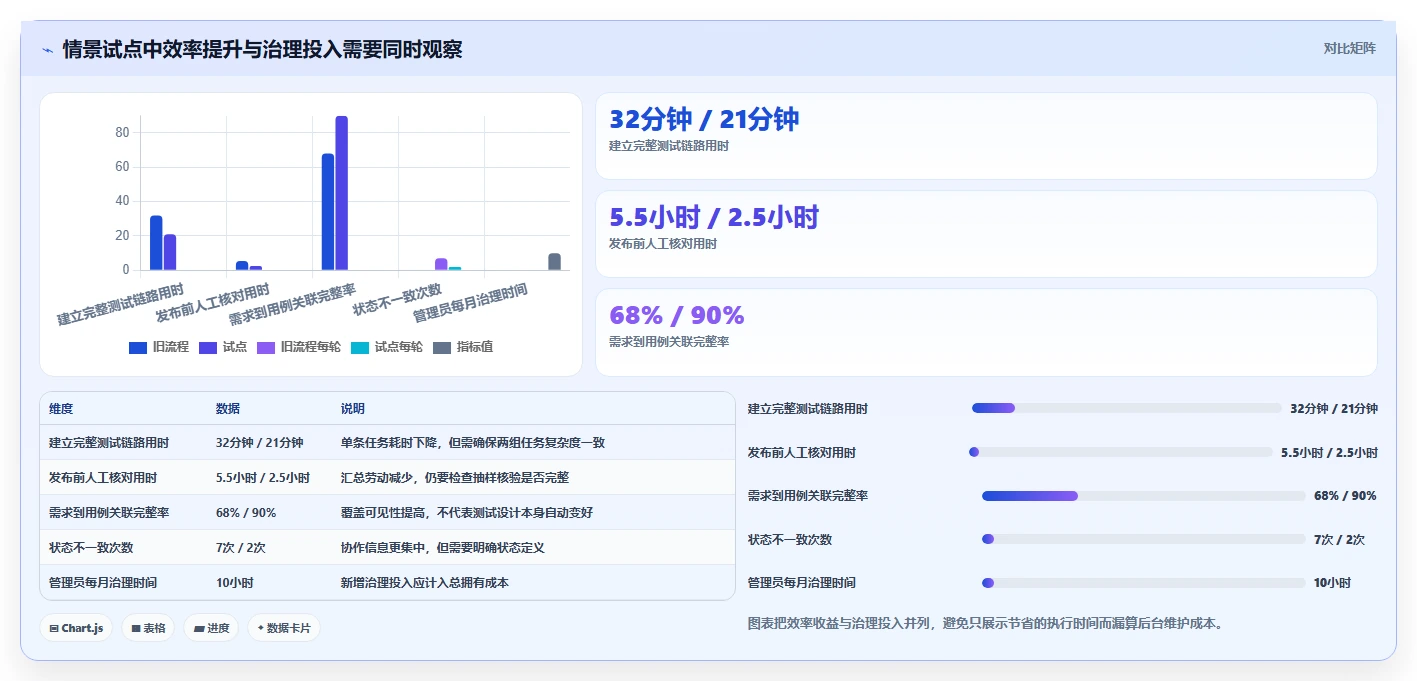Click table cell 建立完整测试链路用时 in 维度 column
The image size is (1417, 681).
click(x=109, y=443)
